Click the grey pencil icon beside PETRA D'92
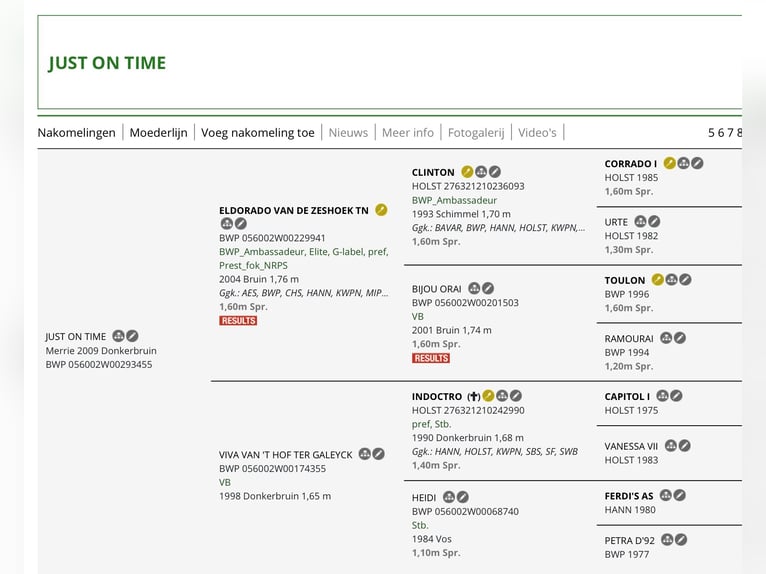The image size is (766, 574). click(681, 540)
